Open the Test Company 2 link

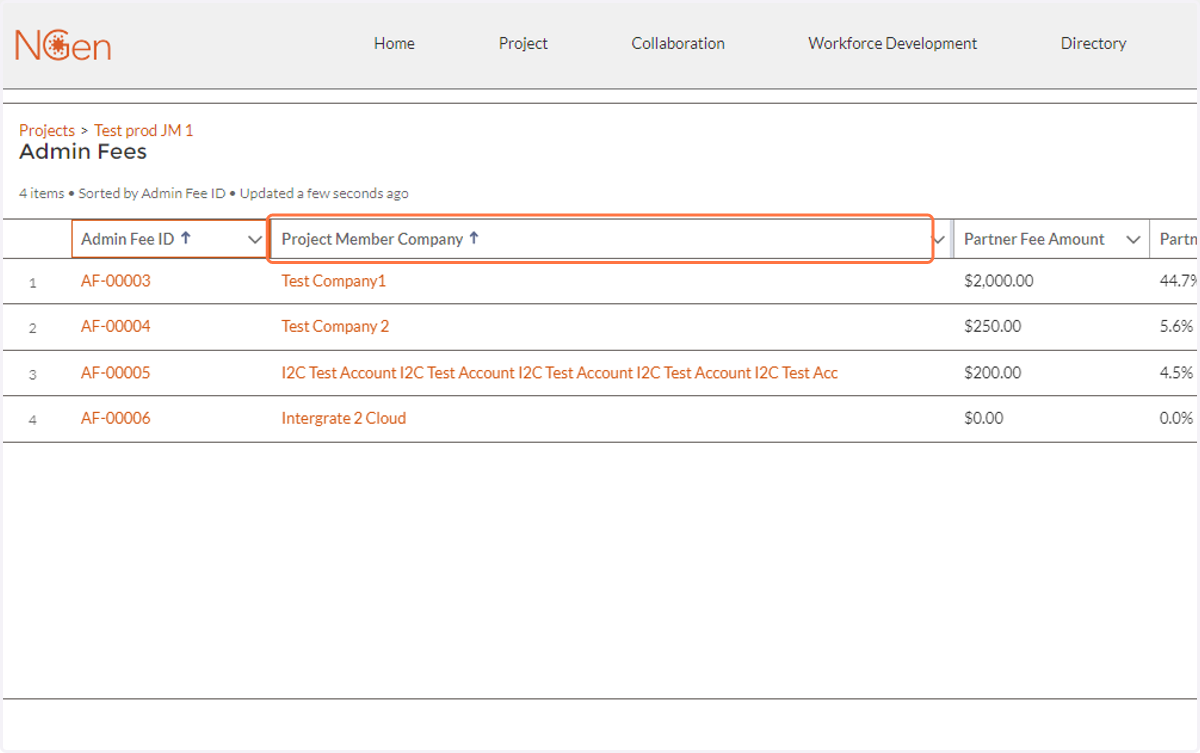[x=335, y=326]
